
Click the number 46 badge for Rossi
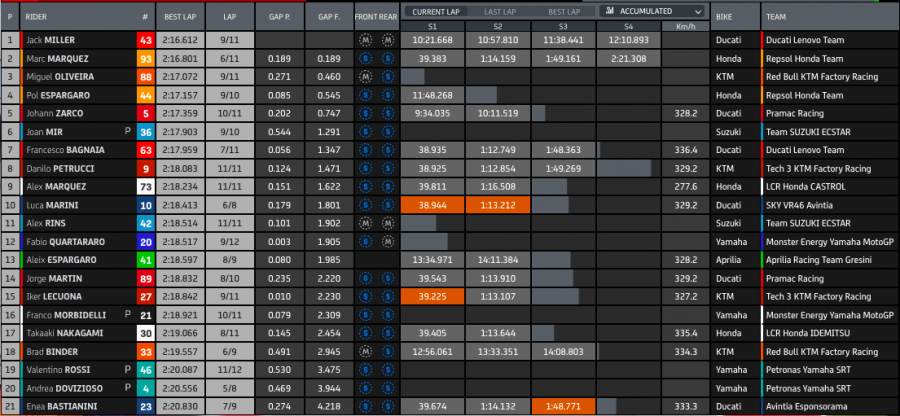coord(146,370)
